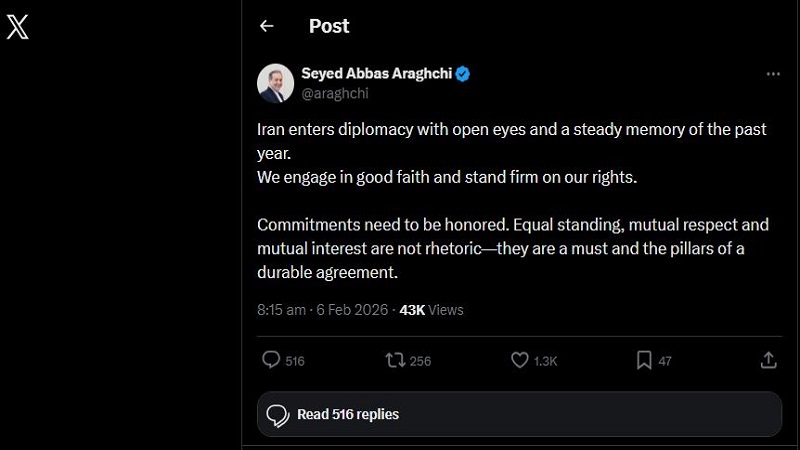Click the share upload icon
Screen dimensions: 800x450
pos(768,360)
